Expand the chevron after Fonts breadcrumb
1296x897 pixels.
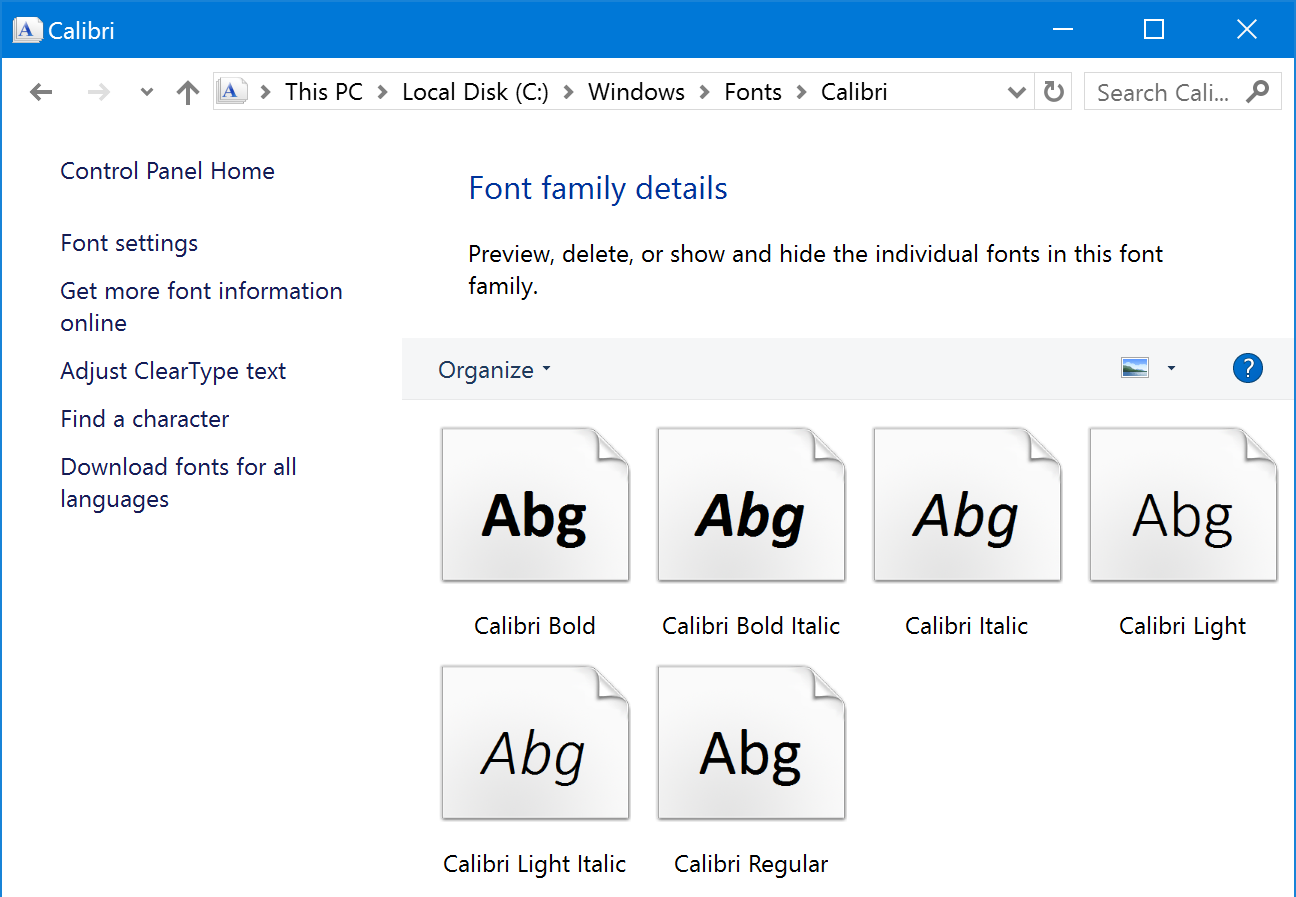point(801,92)
